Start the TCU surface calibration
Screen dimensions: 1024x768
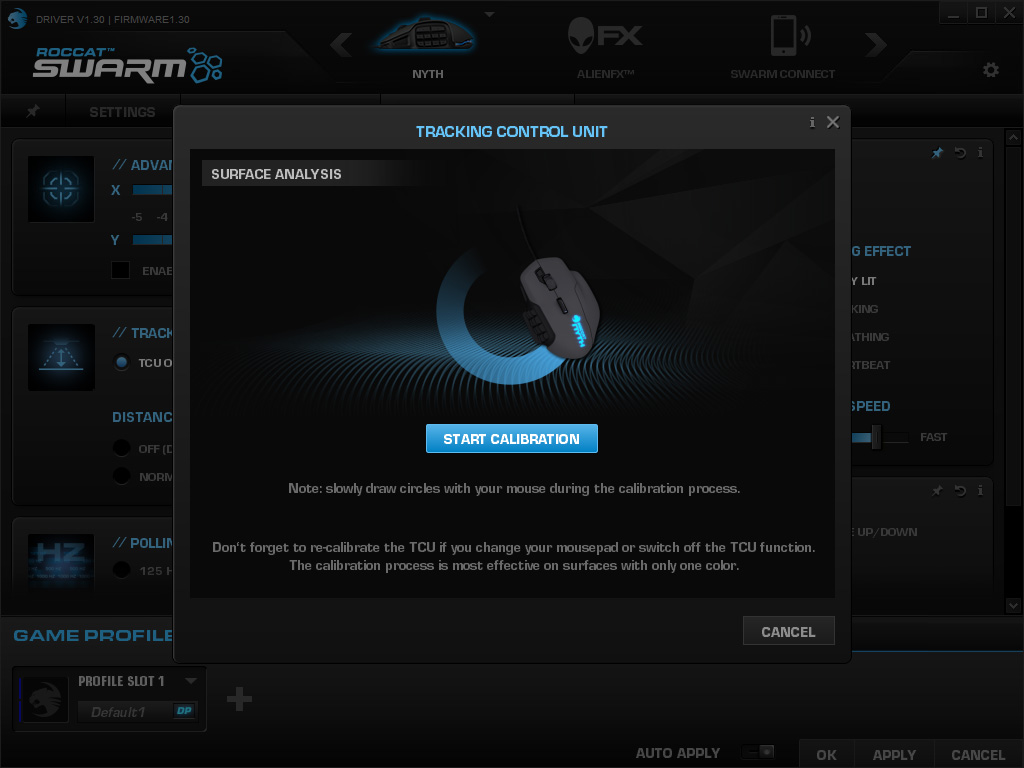pos(511,439)
